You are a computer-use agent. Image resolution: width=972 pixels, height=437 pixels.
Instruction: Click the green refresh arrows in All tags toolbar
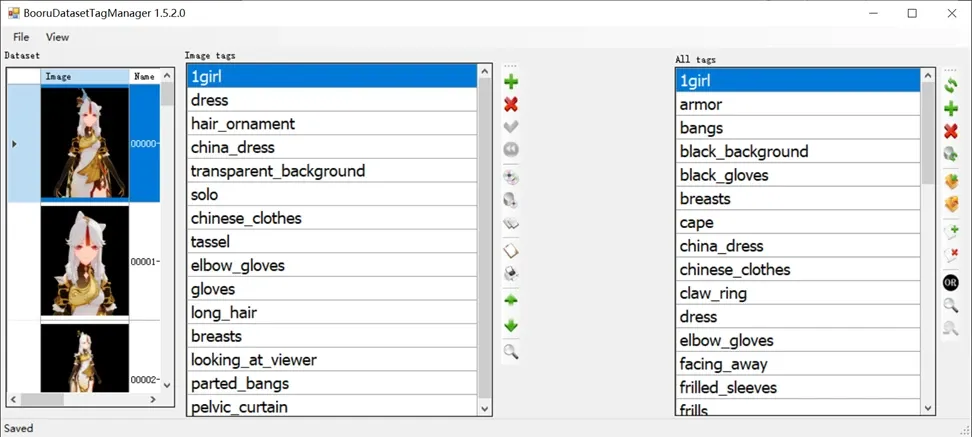pos(950,86)
